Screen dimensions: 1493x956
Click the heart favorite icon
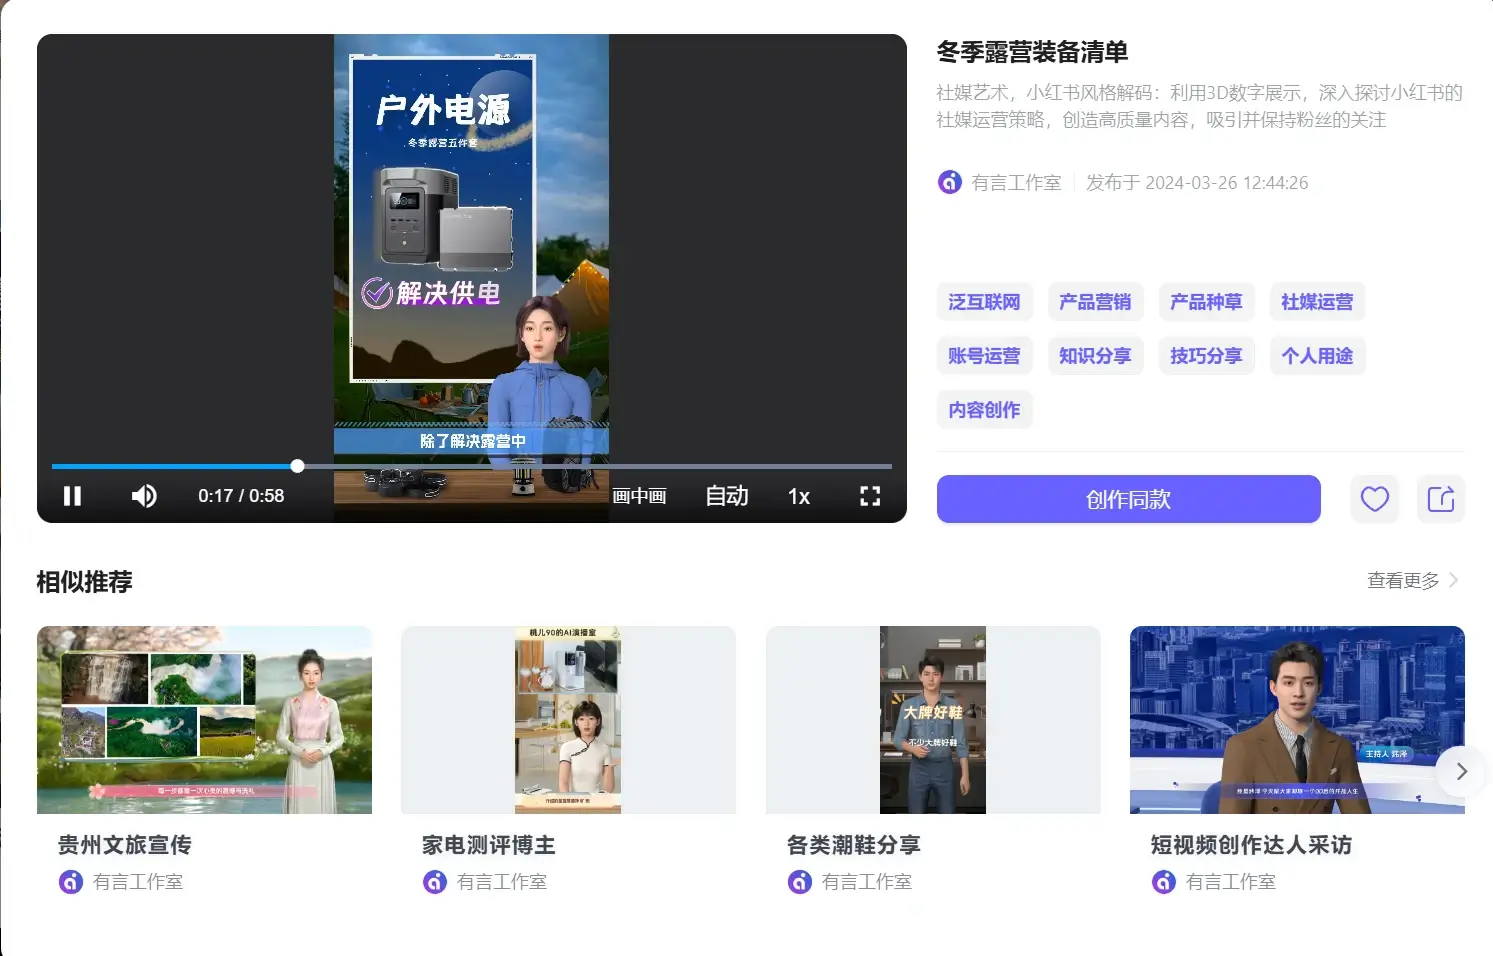coord(1374,499)
